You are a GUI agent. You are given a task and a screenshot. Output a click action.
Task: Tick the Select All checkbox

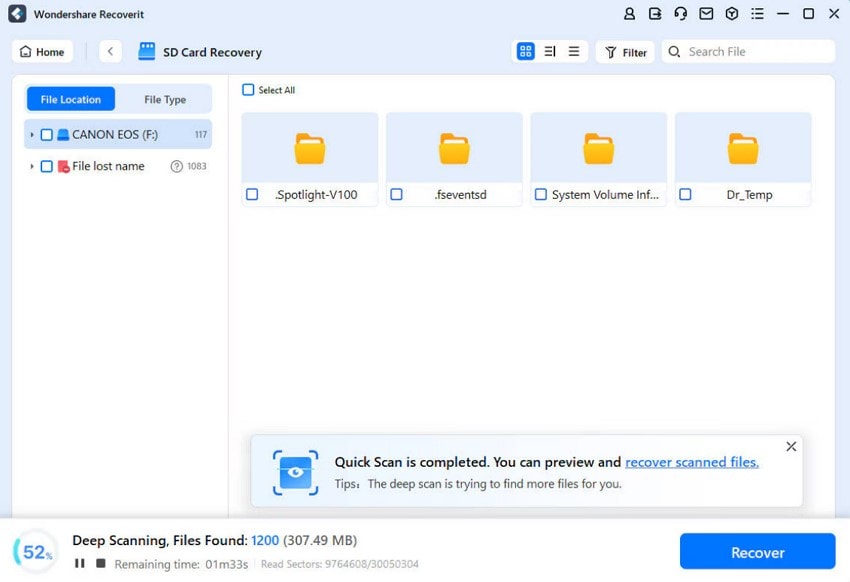(x=248, y=90)
